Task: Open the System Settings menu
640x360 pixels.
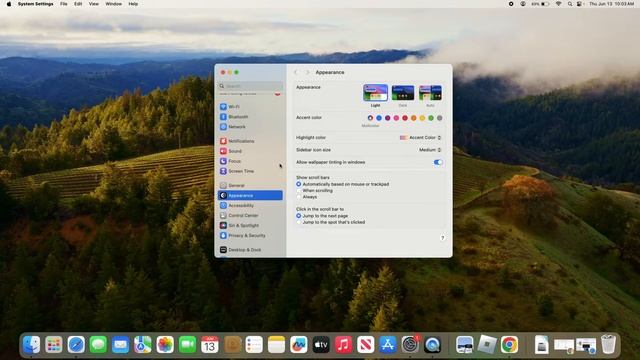Action: 36,4
